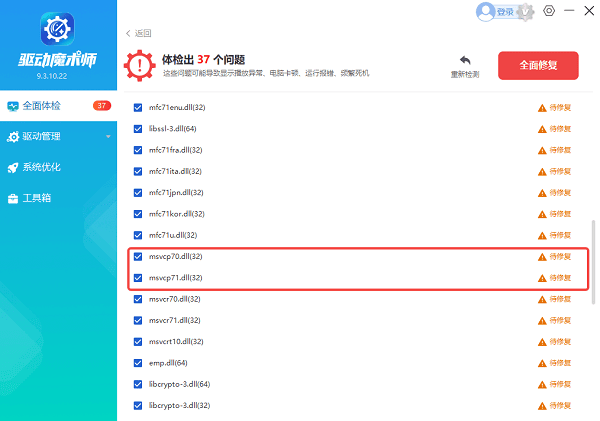Viewport: 600px width, 421px height.
Task: Select the msvcp70.dll(32) file name
Action: [x=176, y=256]
